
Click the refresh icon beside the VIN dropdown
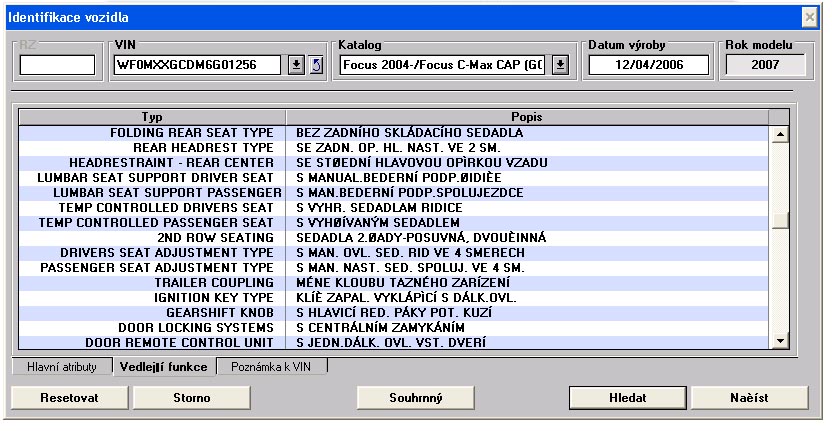(x=315, y=65)
